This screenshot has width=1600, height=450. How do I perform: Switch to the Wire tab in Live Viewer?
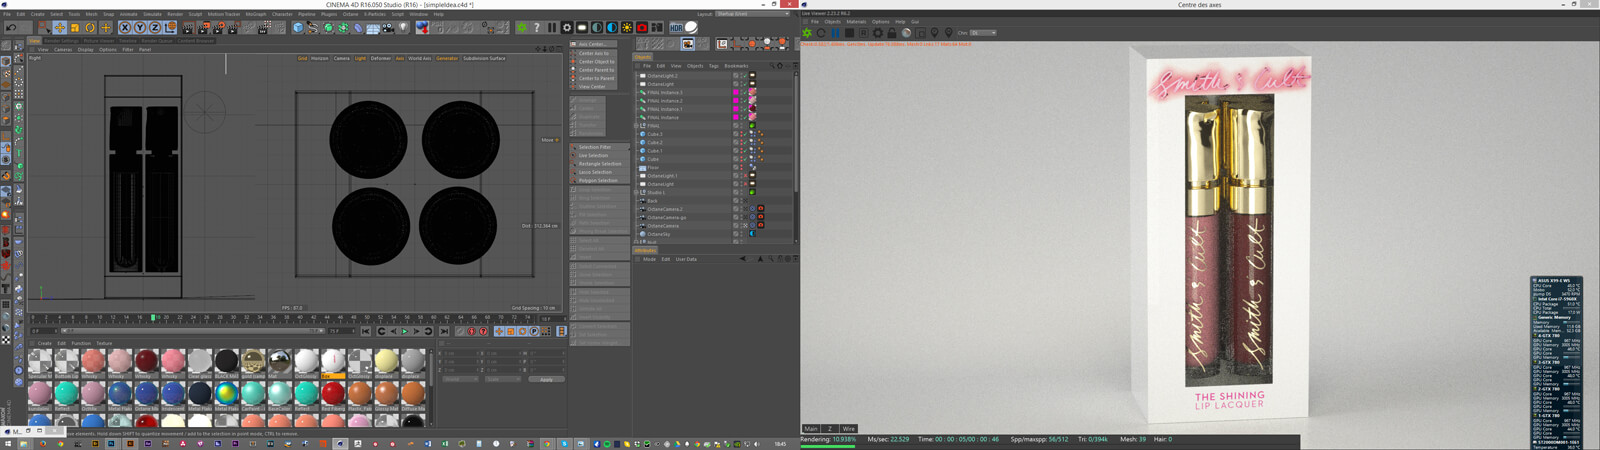tap(848, 428)
